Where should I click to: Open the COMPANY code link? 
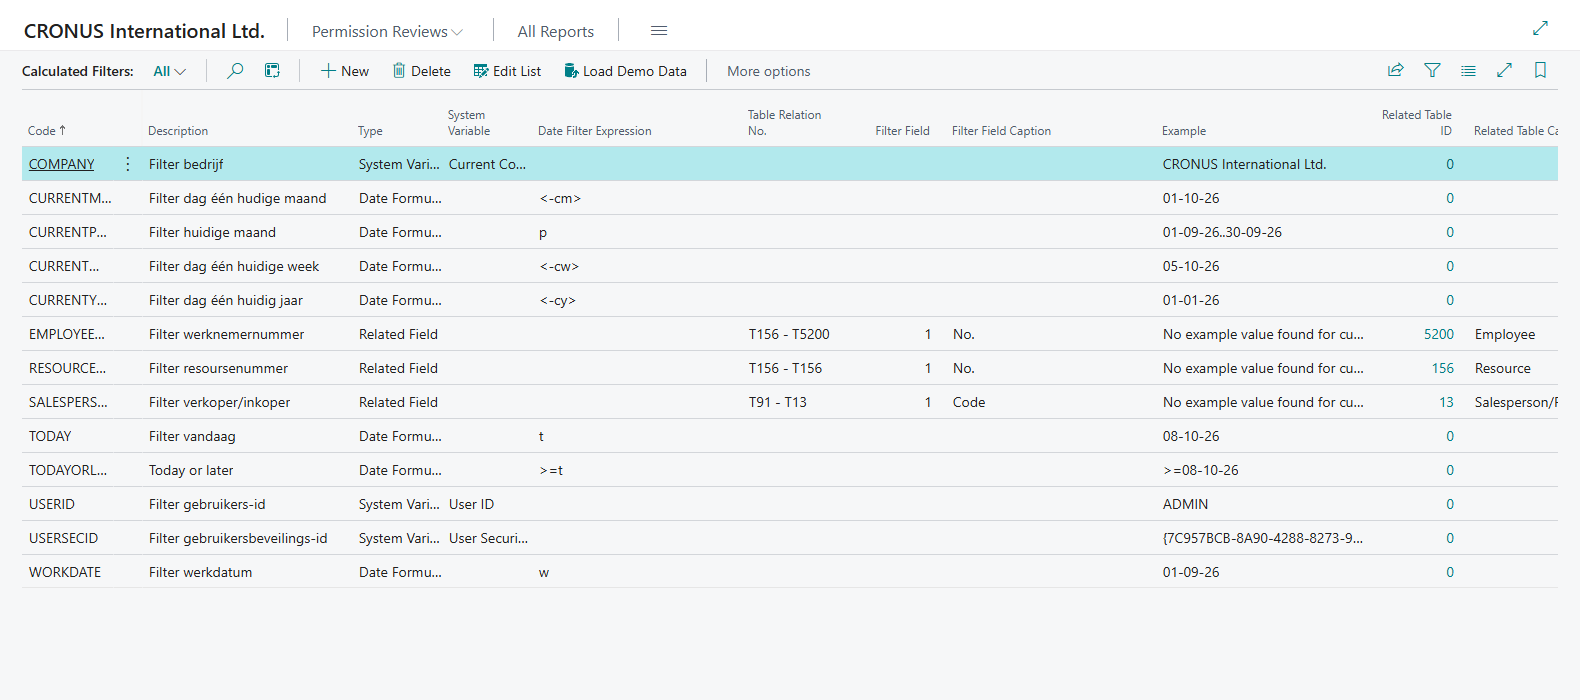62,164
